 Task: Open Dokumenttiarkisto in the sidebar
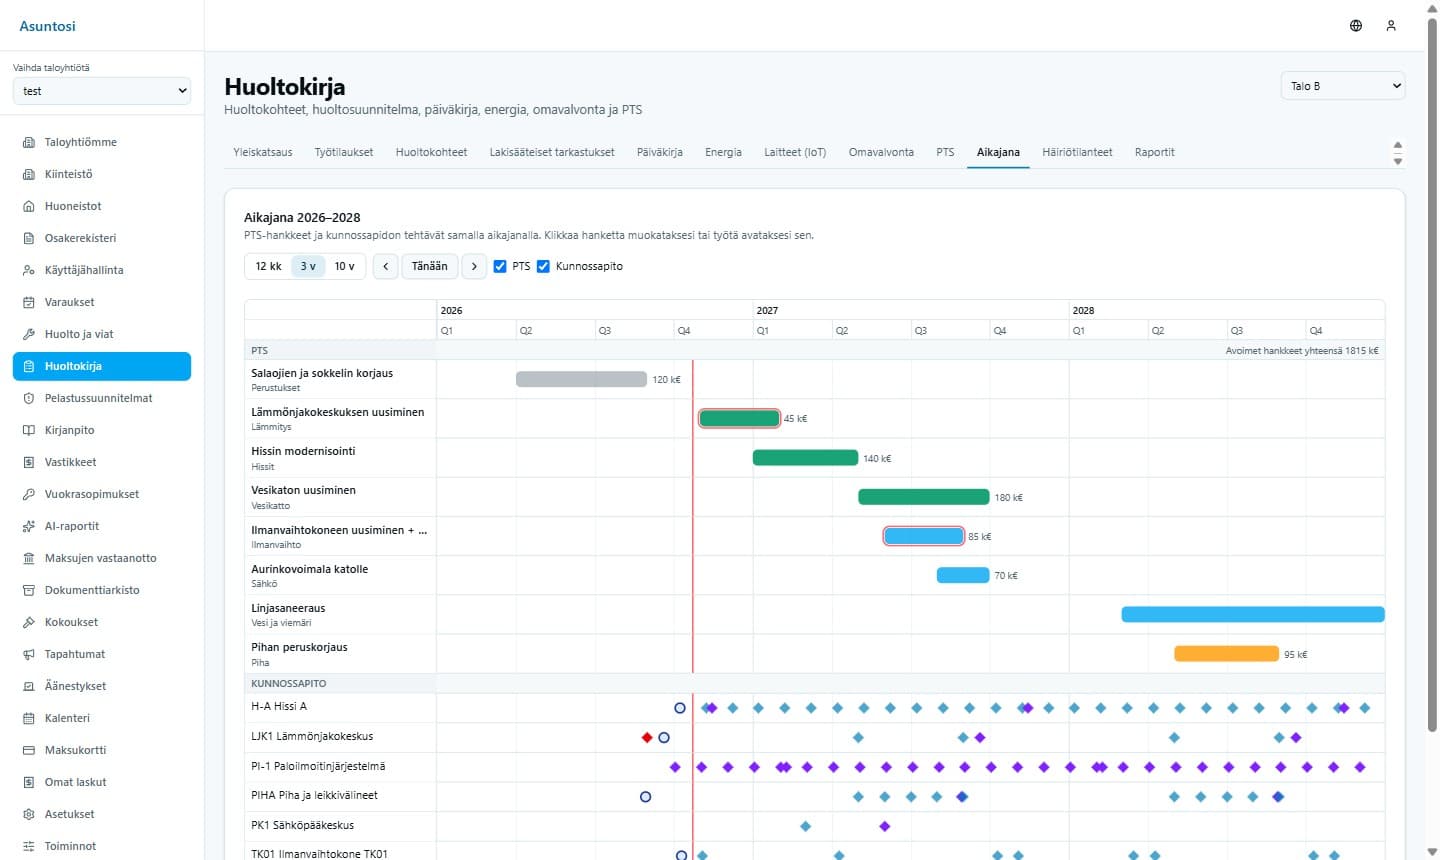click(102, 590)
